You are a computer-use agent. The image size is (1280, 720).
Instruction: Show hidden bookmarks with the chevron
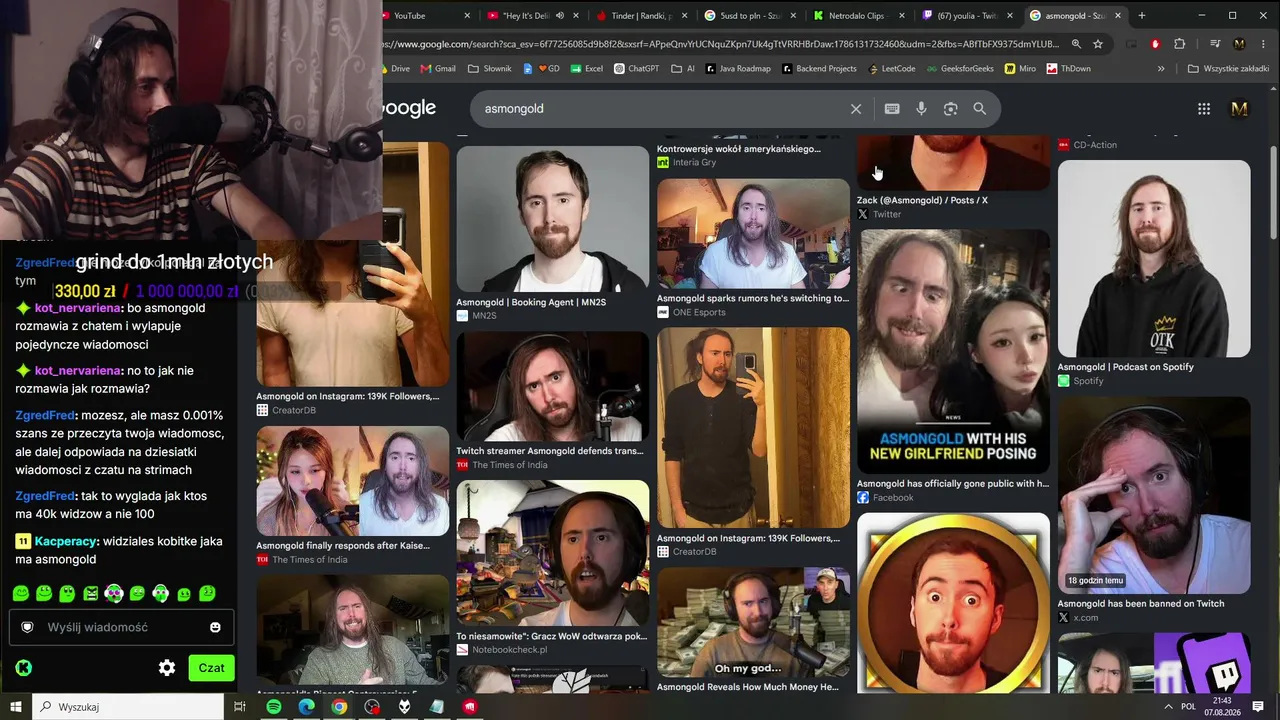pyautogui.click(x=1161, y=69)
